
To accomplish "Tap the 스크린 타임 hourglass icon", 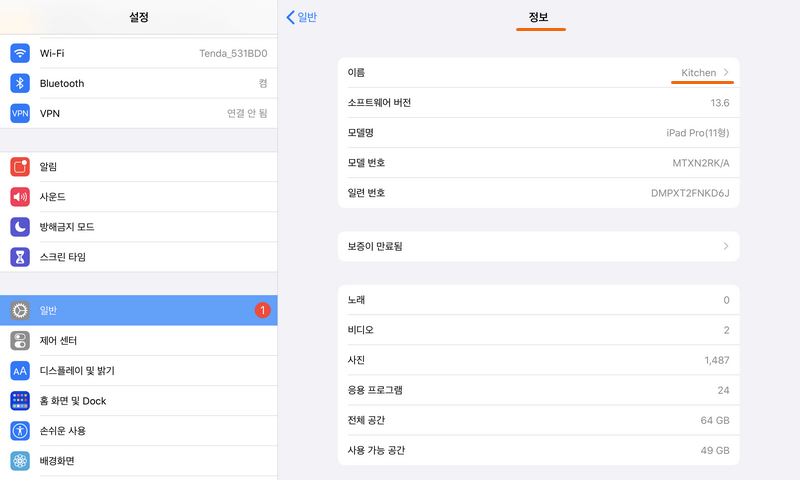I will (x=20, y=257).
